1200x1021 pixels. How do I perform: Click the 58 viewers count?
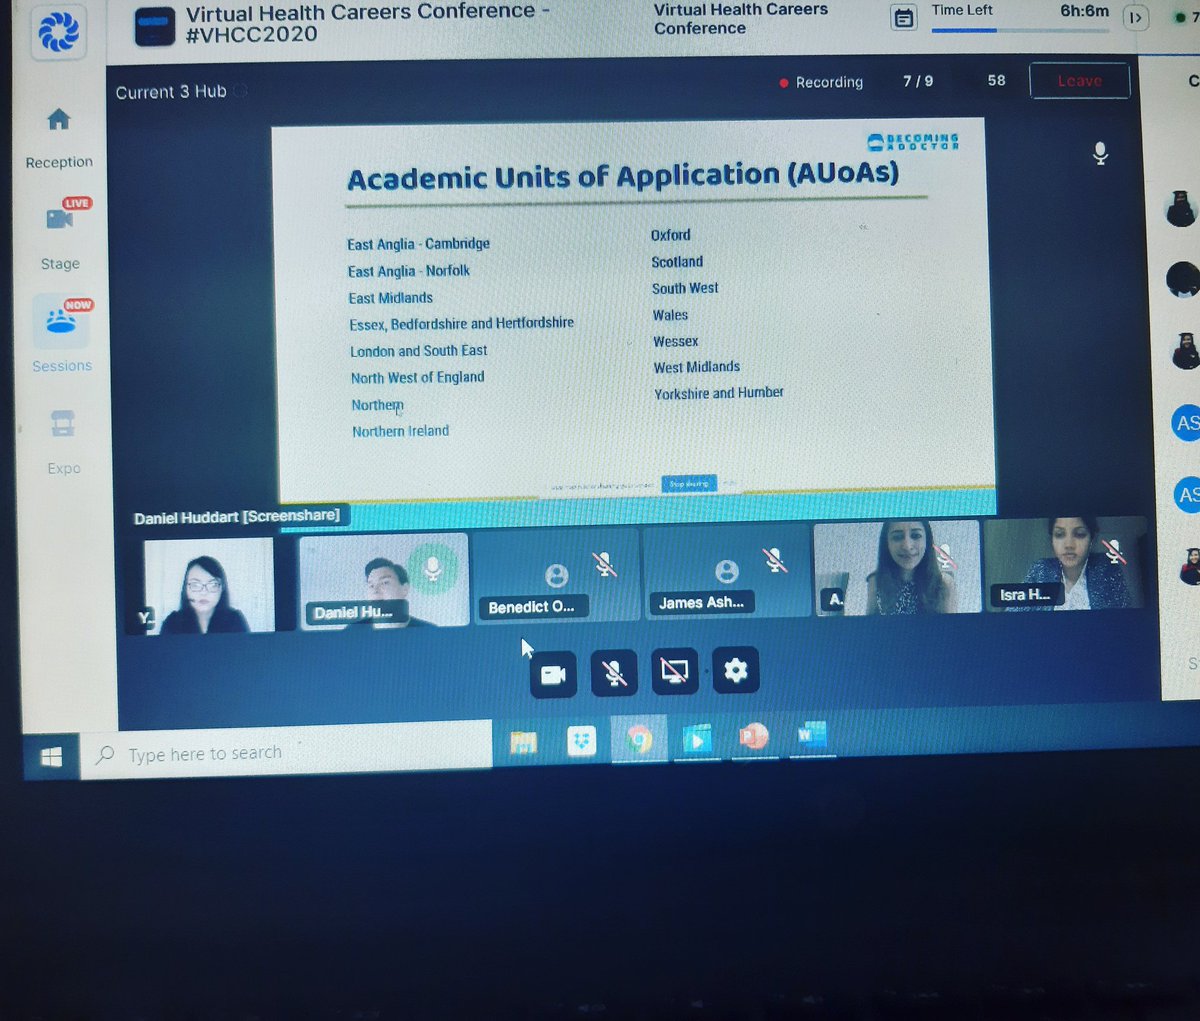tap(997, 80)
